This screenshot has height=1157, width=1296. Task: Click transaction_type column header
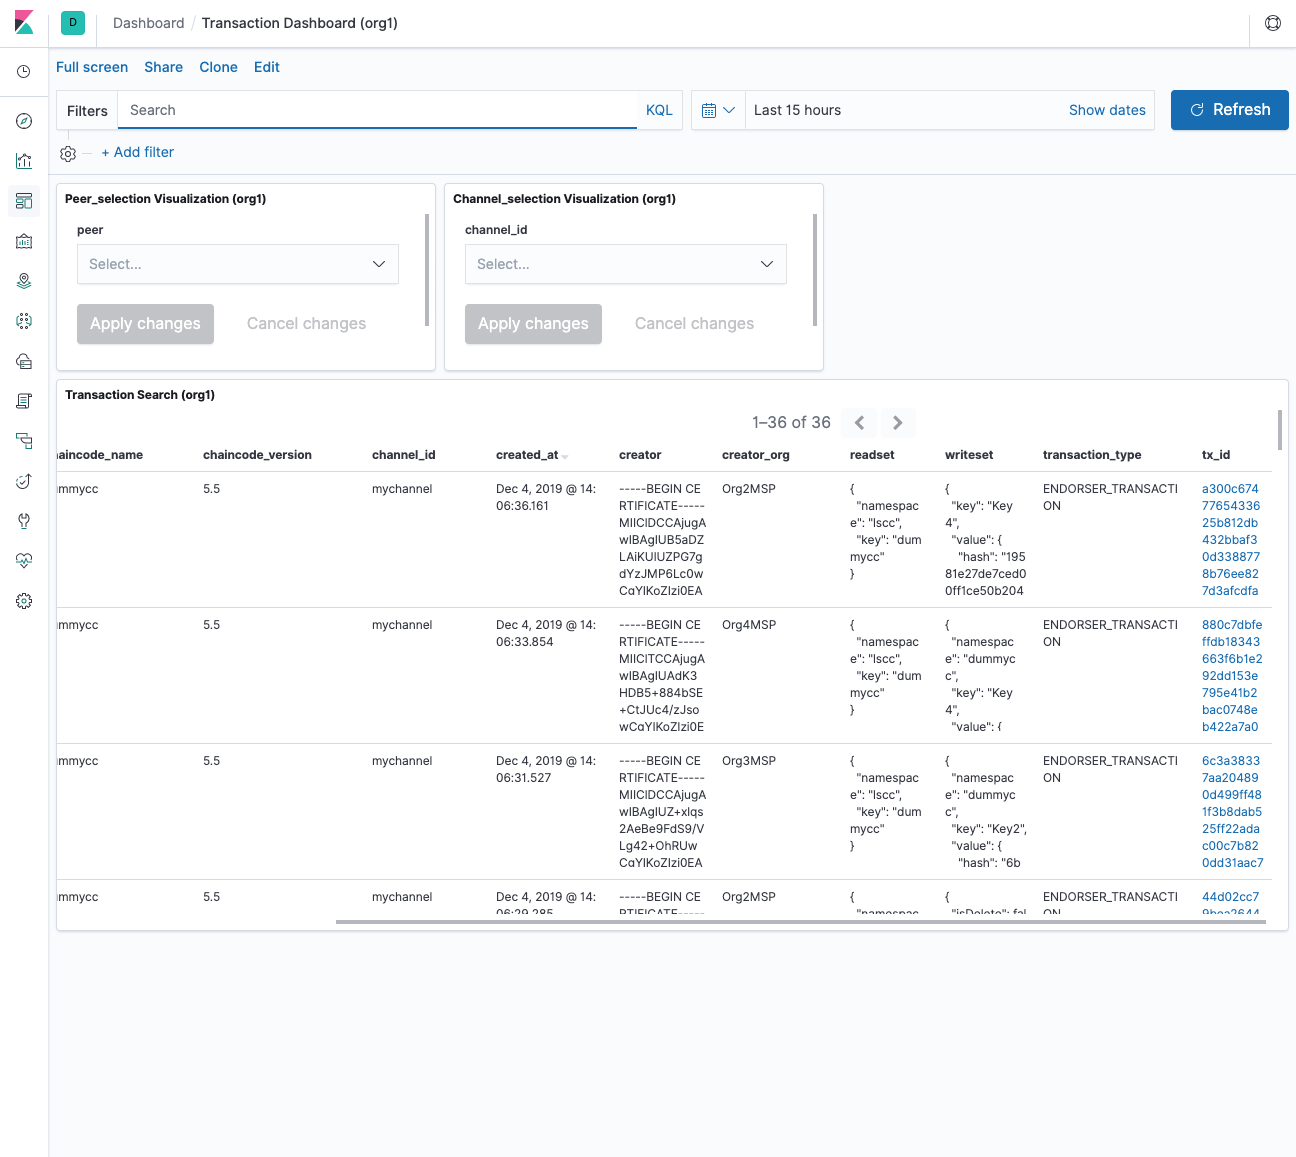tap(1092, 455)
